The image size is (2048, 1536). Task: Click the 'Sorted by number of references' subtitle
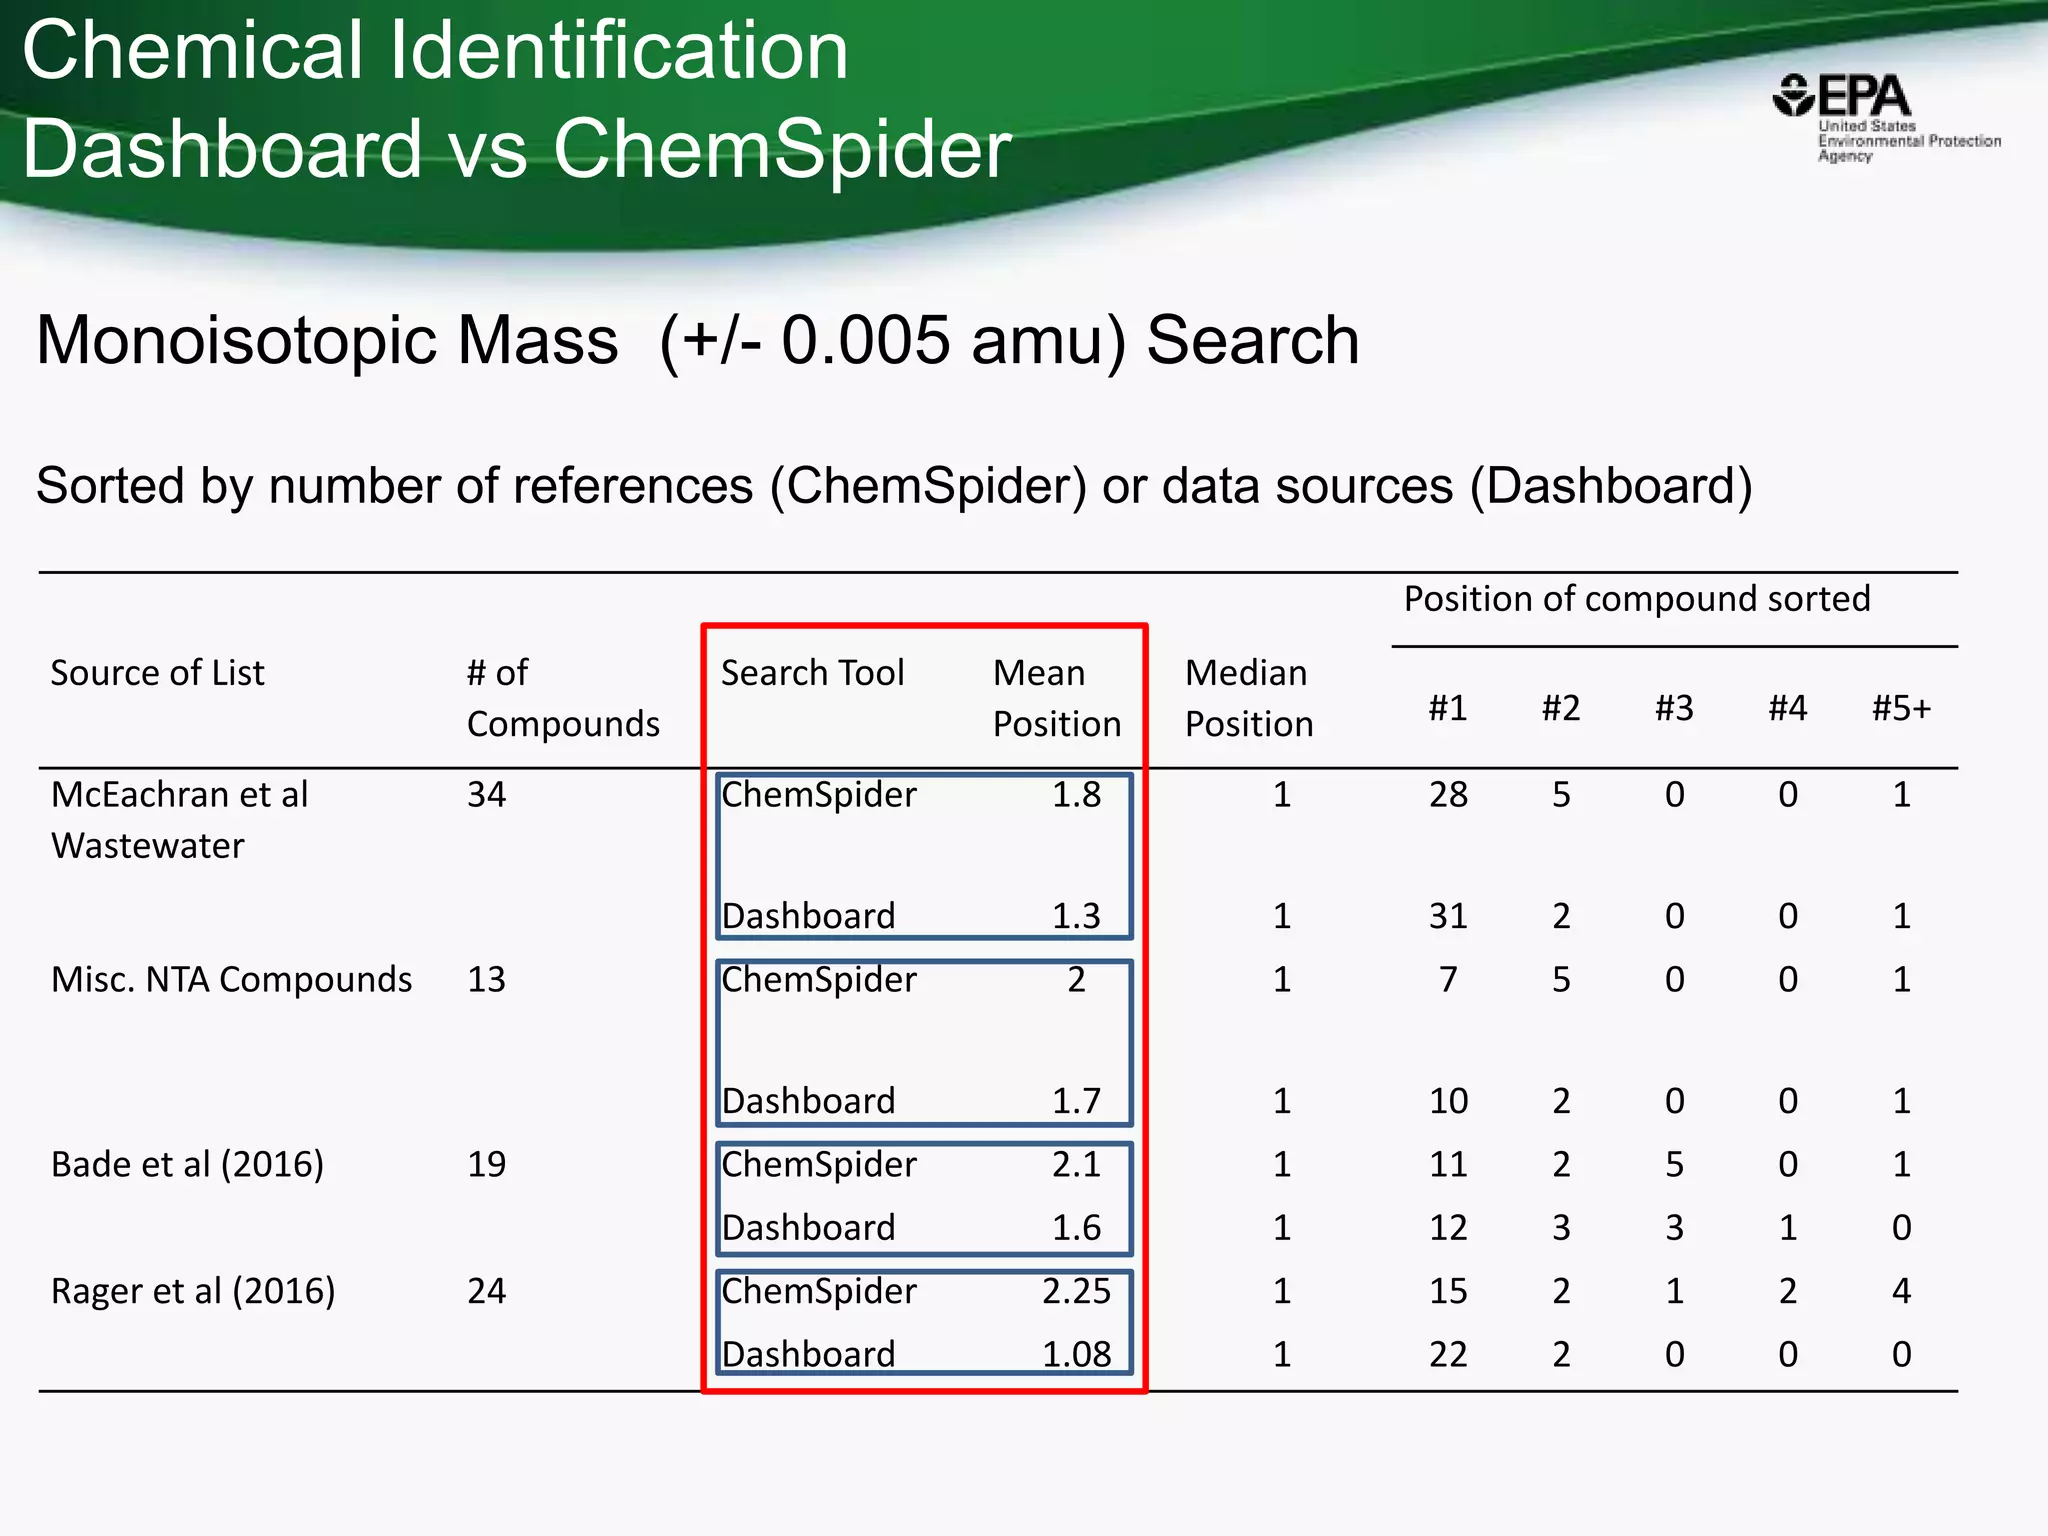894,486
